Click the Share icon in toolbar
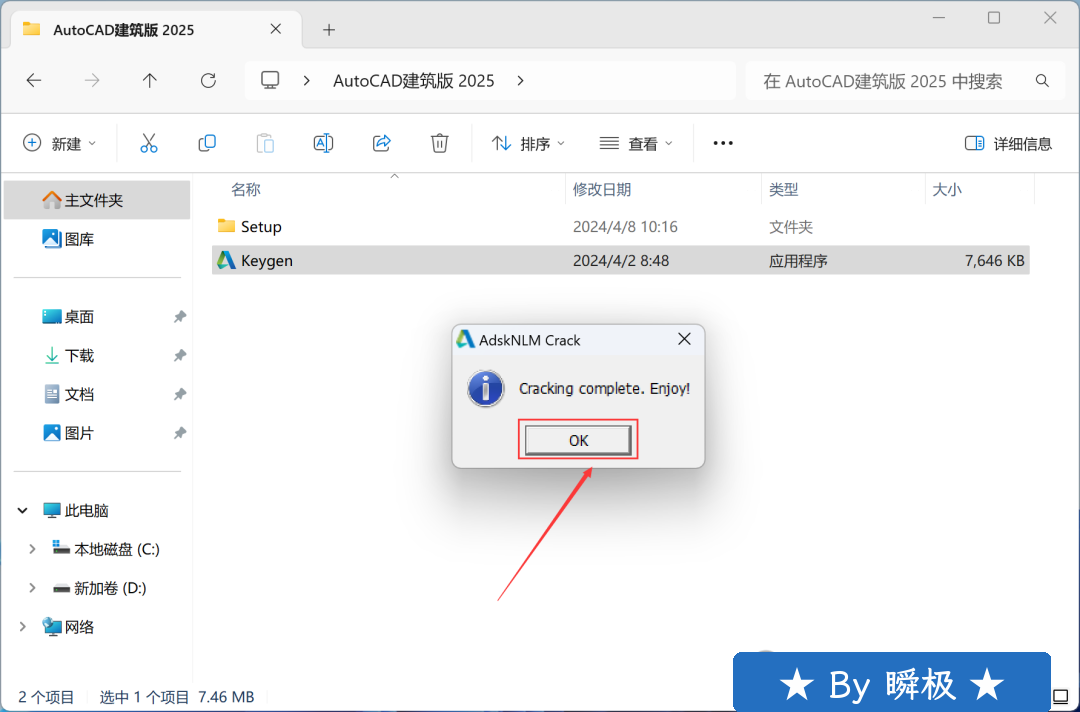This screenshot has width=1080, height=712. pyautogui.click(x=381, y=143)
